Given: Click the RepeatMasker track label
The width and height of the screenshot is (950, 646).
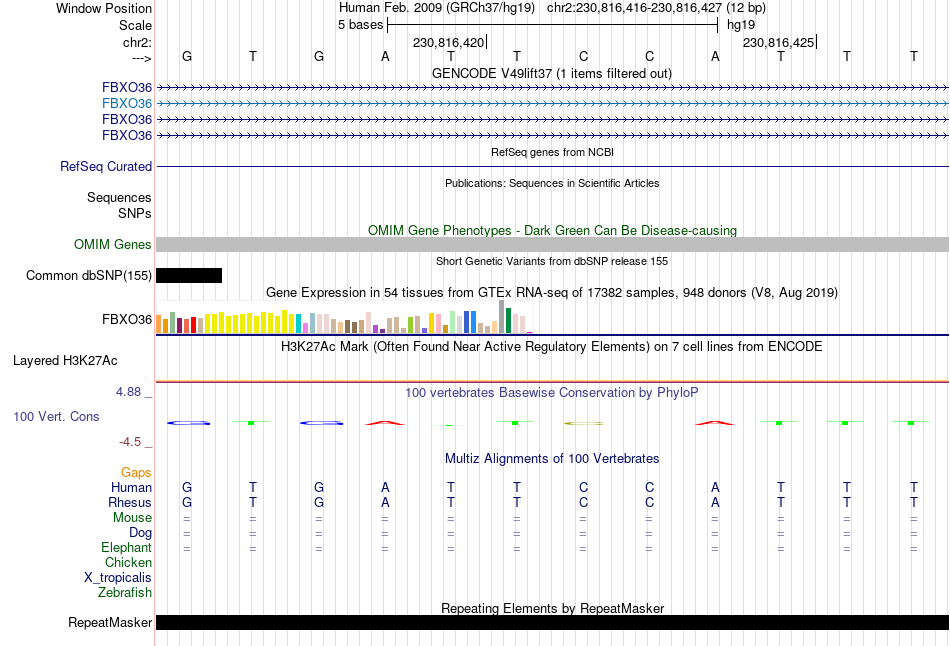Looking at the screenshot, I should coord(110,623).
